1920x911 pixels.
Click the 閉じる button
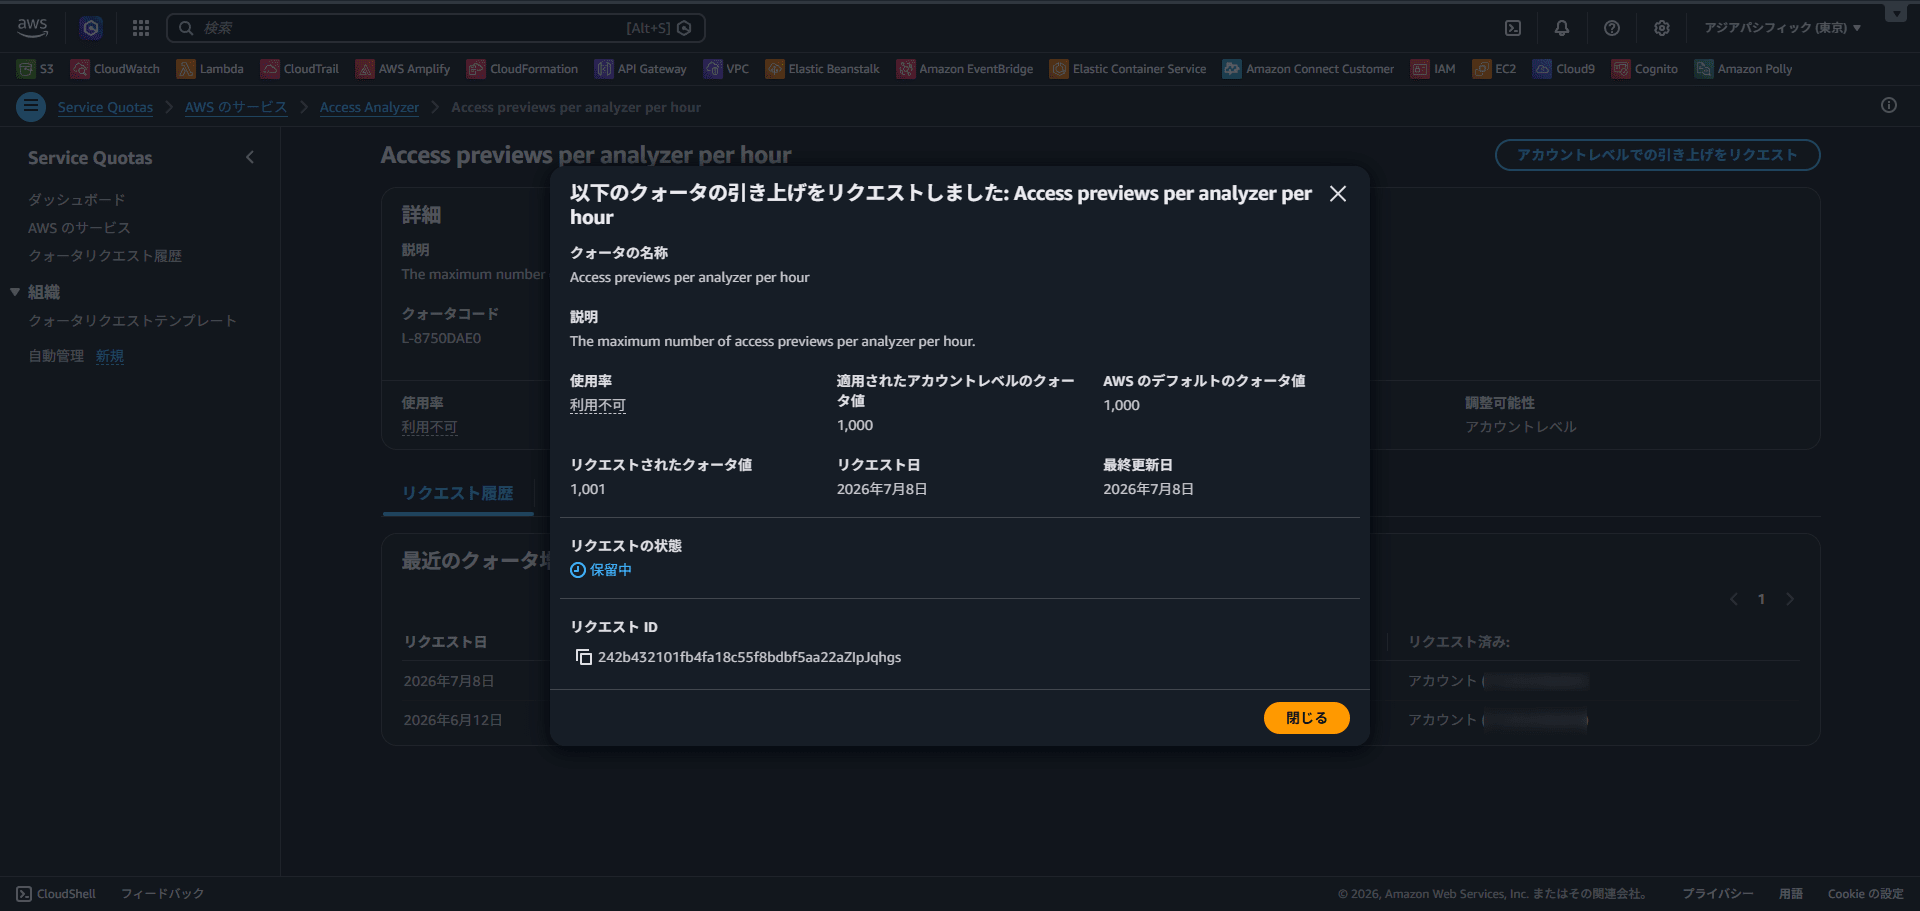tap(1306, 718)
